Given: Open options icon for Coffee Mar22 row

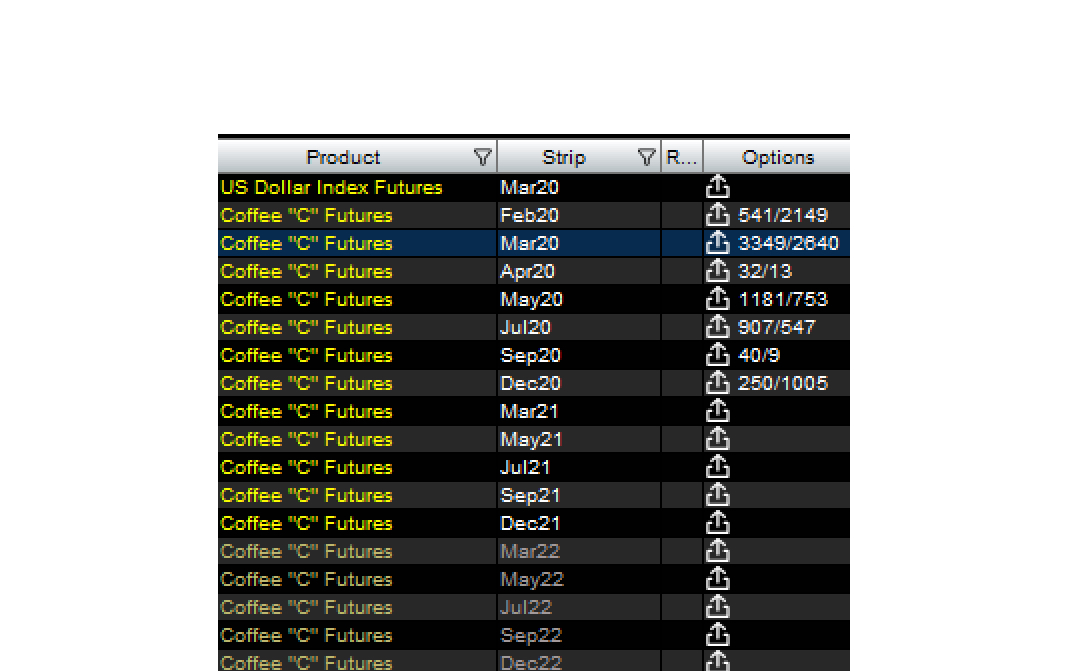Looking at the screenshot, I should click(718, 551).
